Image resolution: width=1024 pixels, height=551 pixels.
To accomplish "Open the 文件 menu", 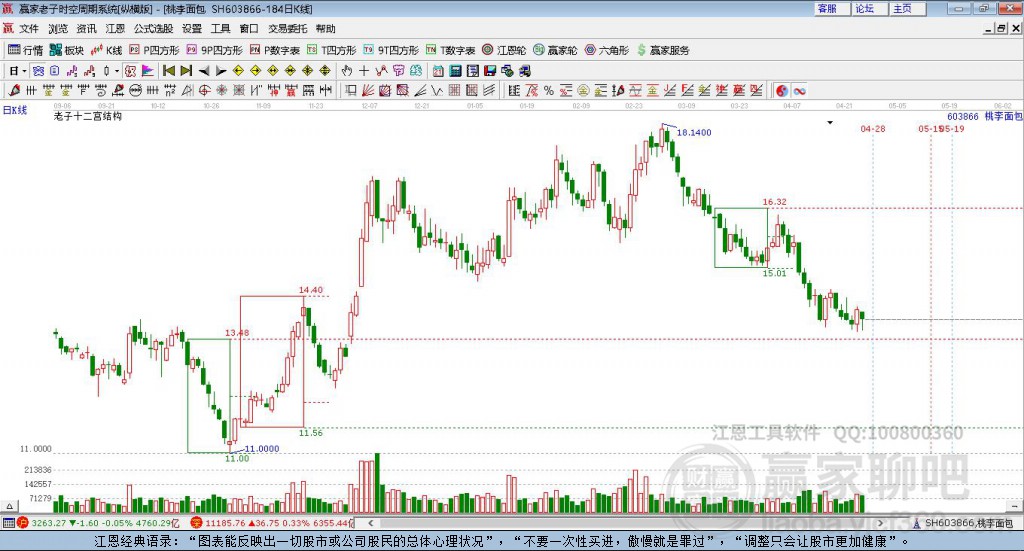I will point(29,29).
